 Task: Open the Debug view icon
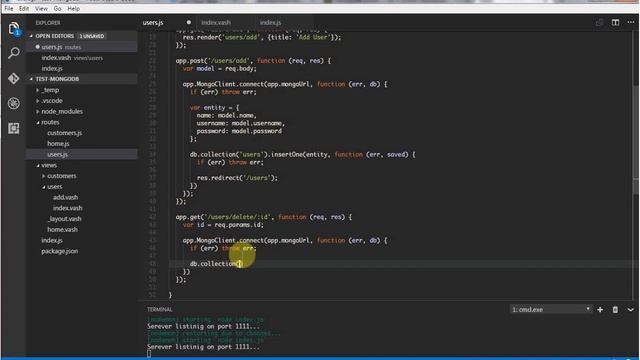point(13,103)
